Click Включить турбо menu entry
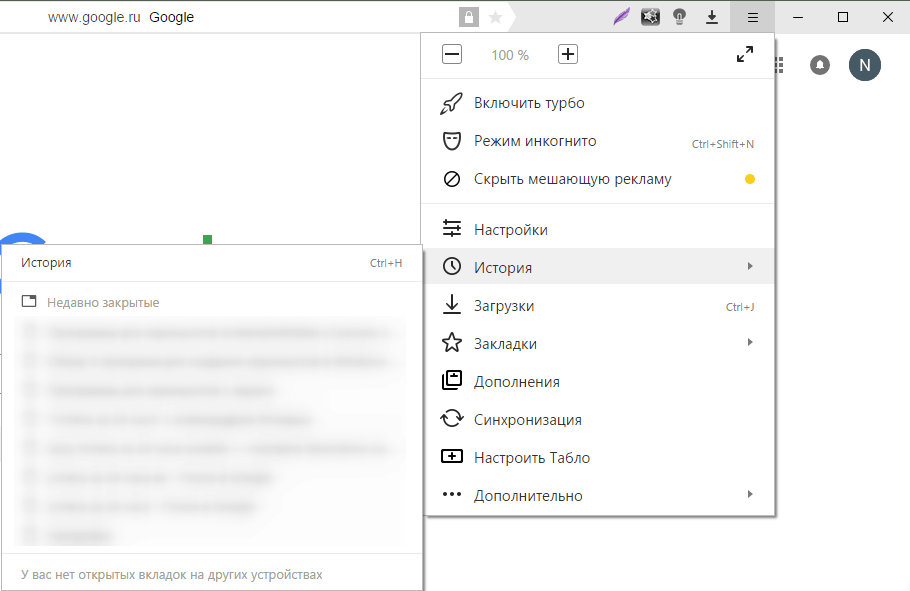 [598, 103]
